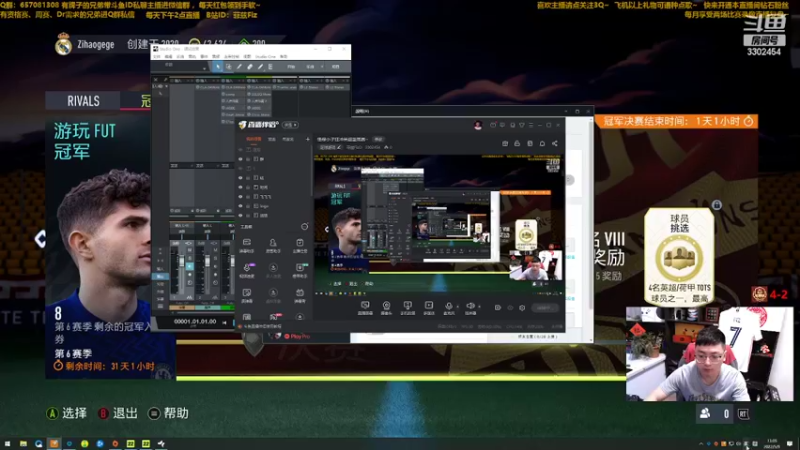Switch to the RIVALS tab in the game
Image resolution: width=800 pixels, height=450 pixels.
(83, 101)
